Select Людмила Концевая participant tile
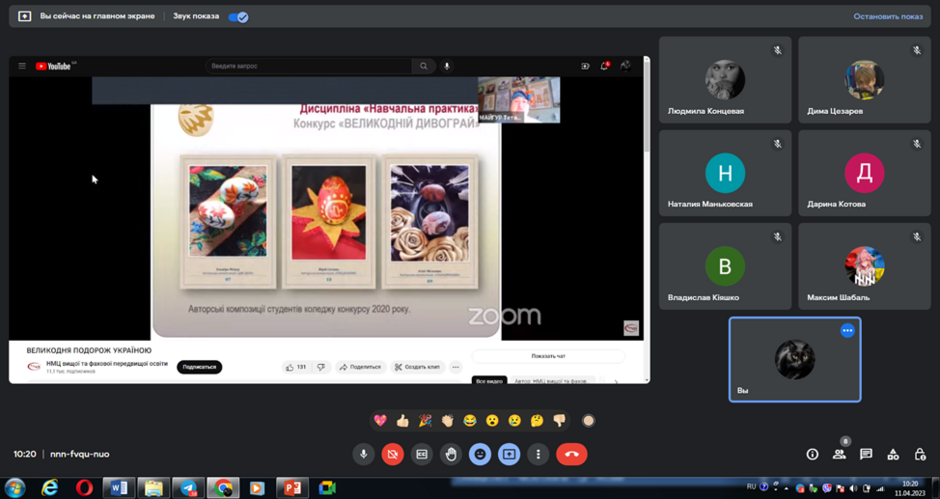 click(725, 80)
